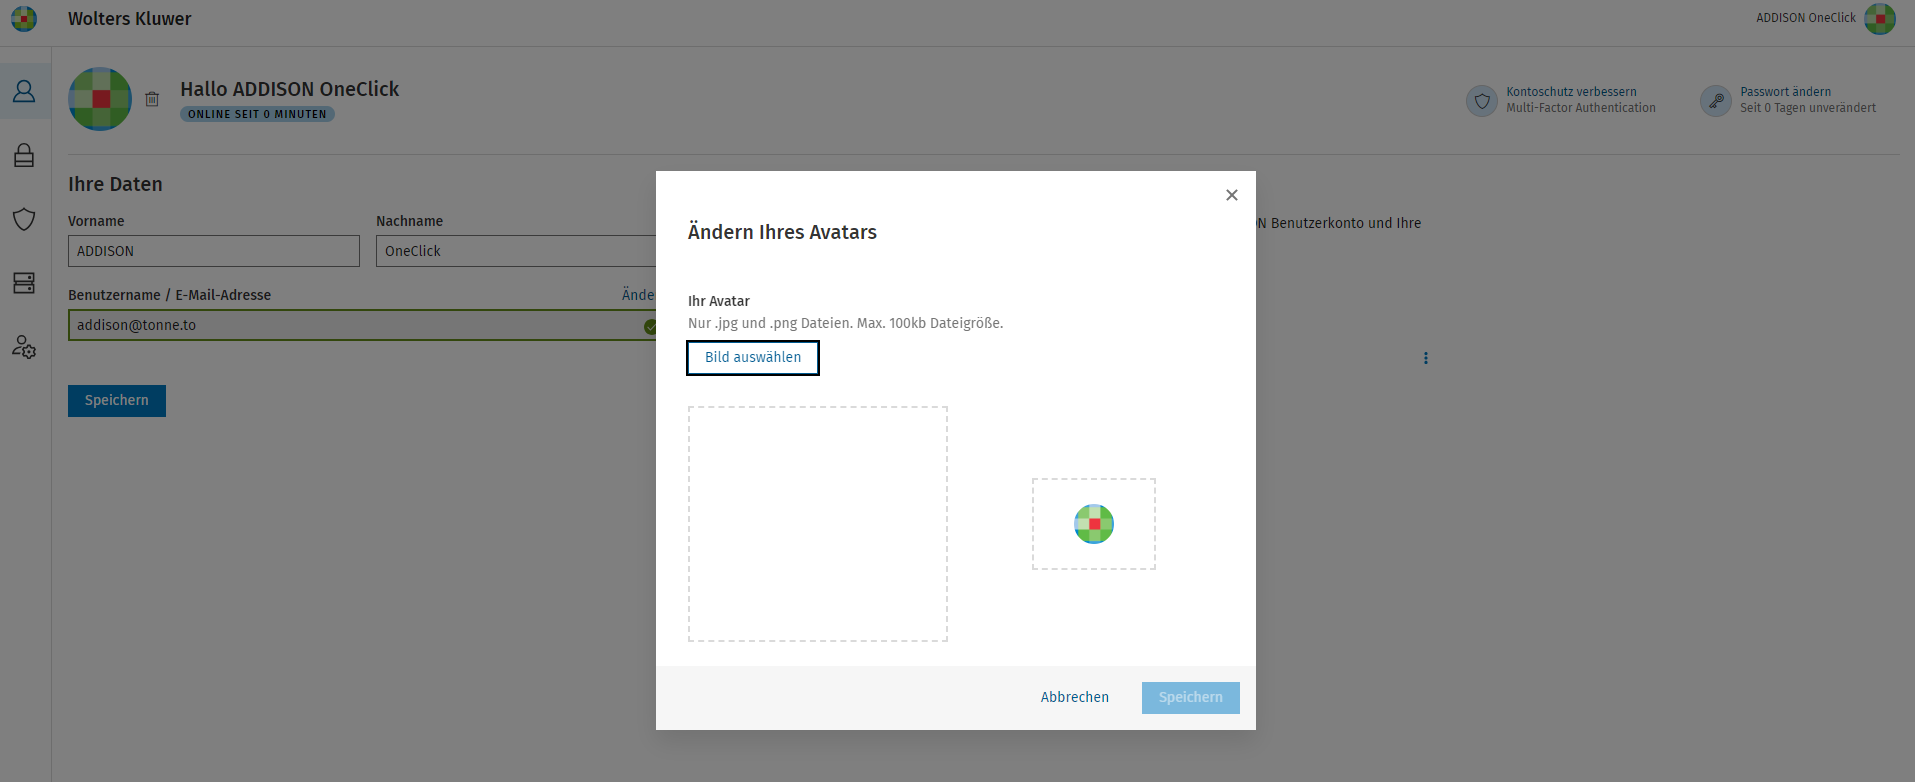This screenshot has height=782, width=1915.
Task: Open the three-dot more options menu
Action: (x=1426, y=358)
